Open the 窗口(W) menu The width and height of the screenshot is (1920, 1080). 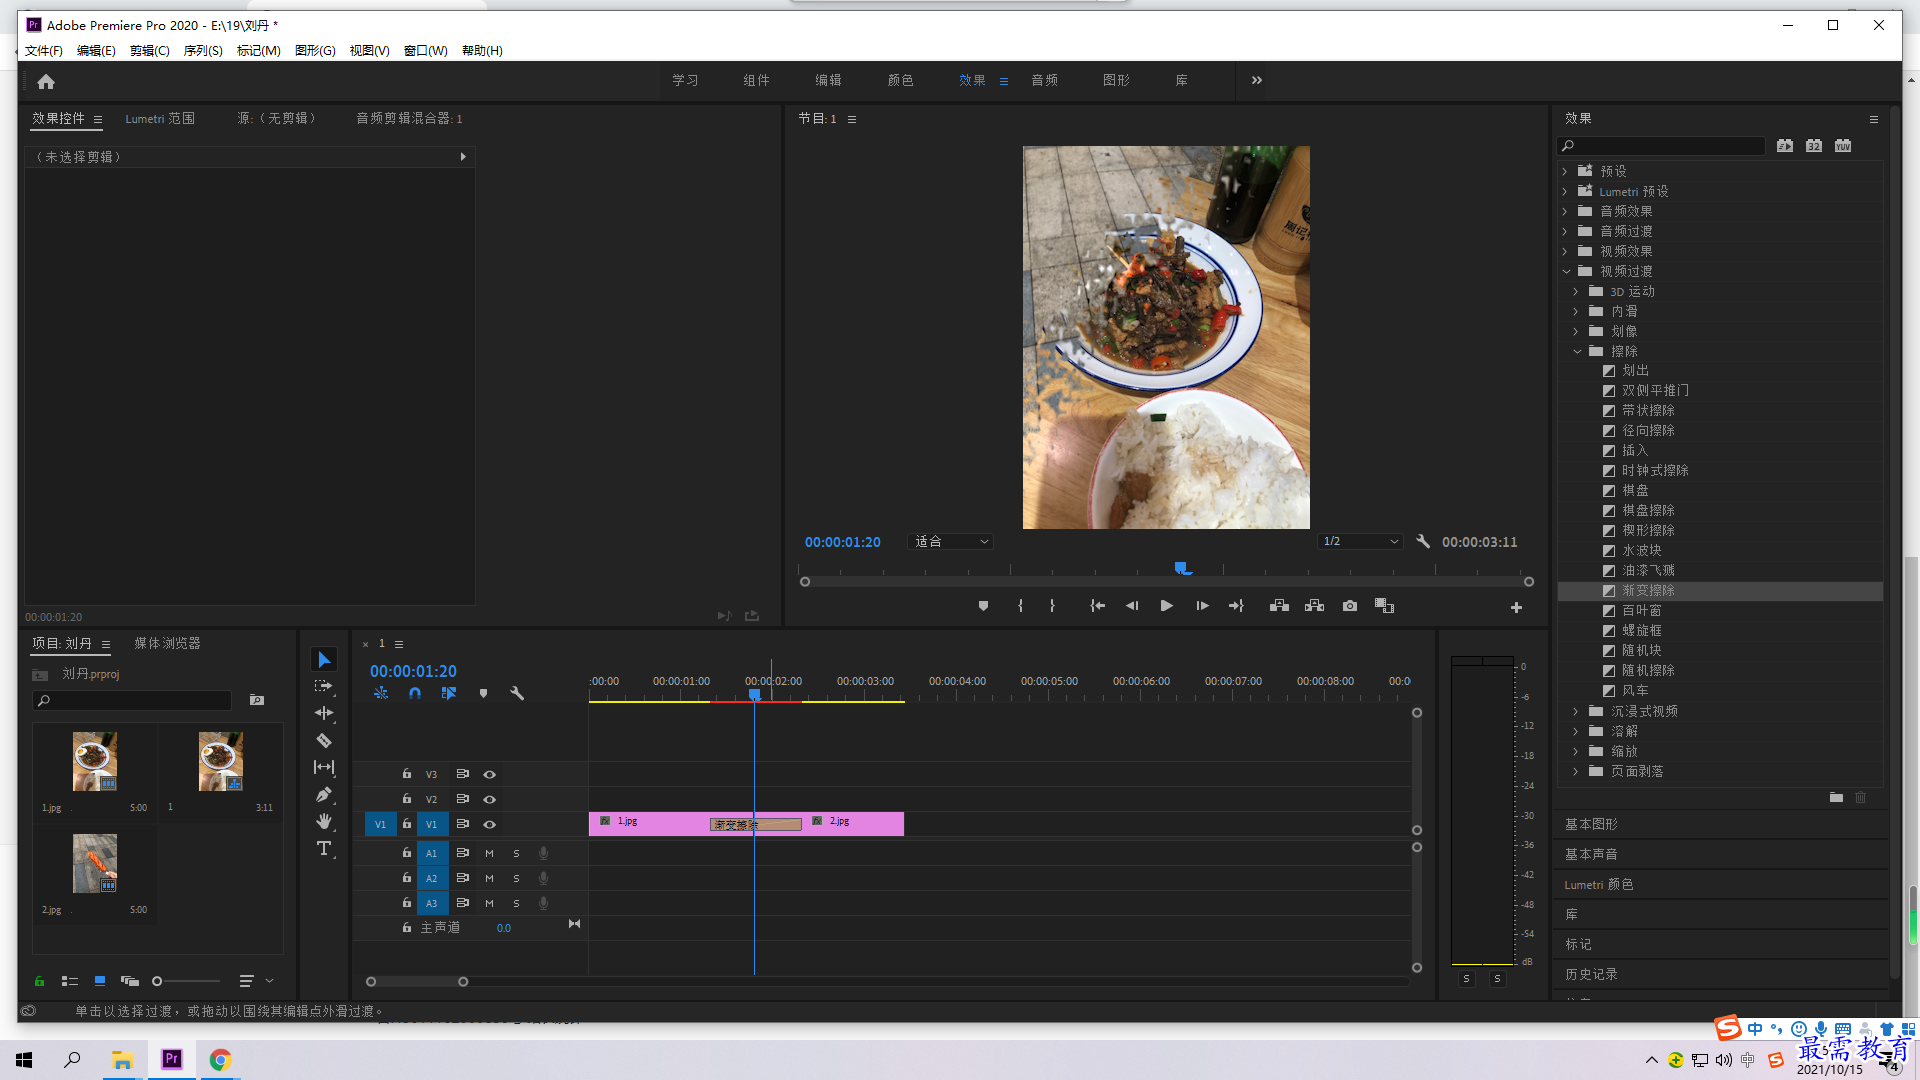tap(425, 51)
